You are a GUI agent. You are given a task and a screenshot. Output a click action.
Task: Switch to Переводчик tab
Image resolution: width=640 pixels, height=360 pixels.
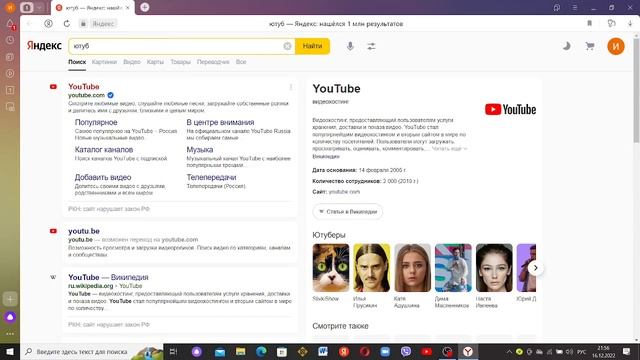[x=213, y=62]
